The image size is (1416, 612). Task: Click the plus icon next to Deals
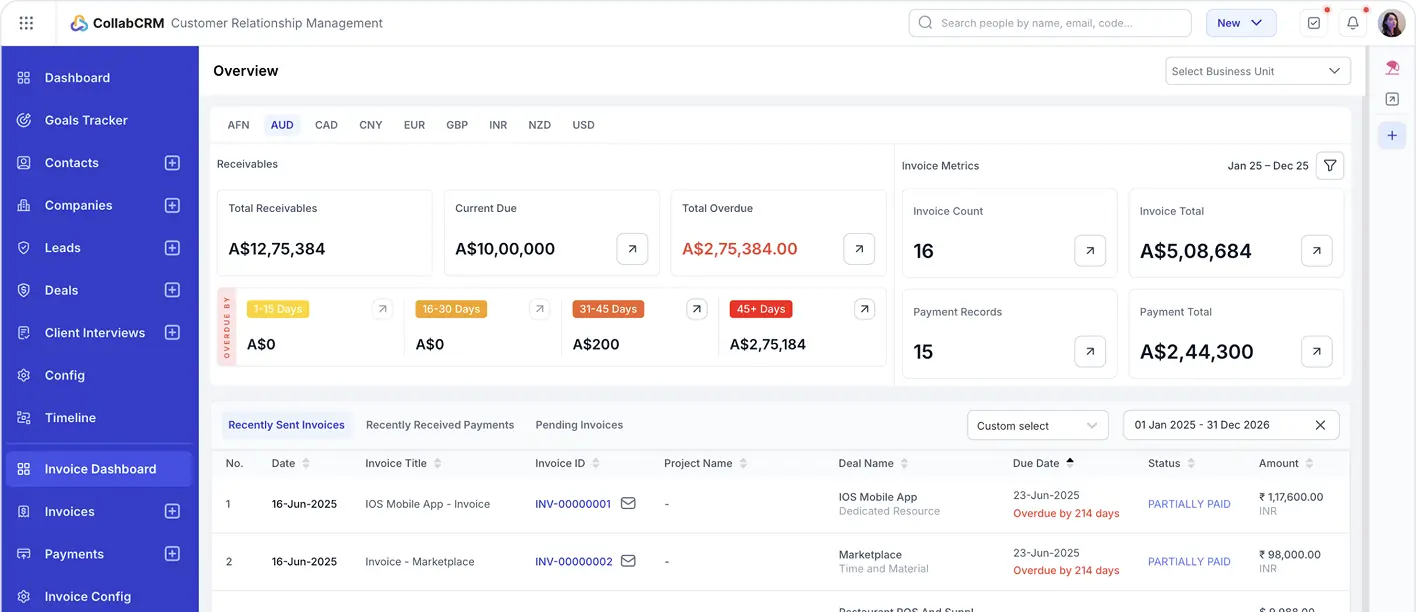tap(172, 290)
